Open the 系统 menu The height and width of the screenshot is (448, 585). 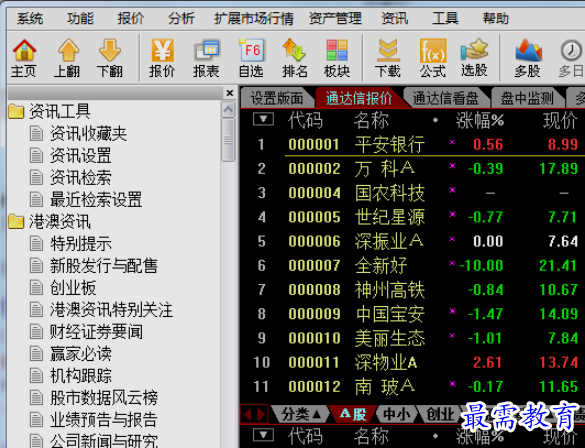pos(30,18)
